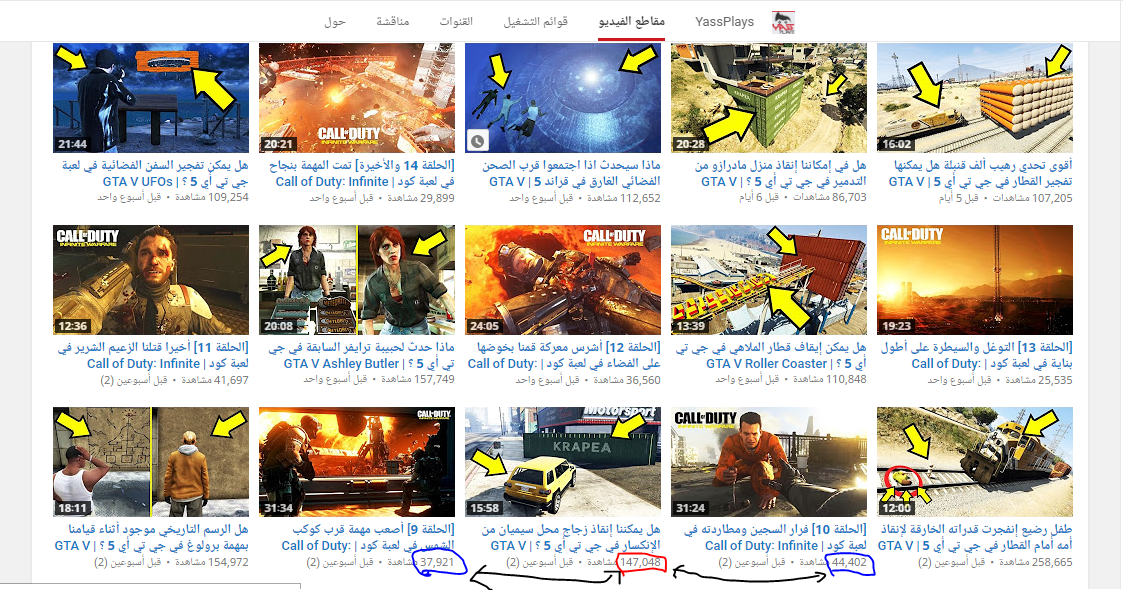
Task: Open title link for الحلقة 13 Call of Duty
Action: (977, 355)
